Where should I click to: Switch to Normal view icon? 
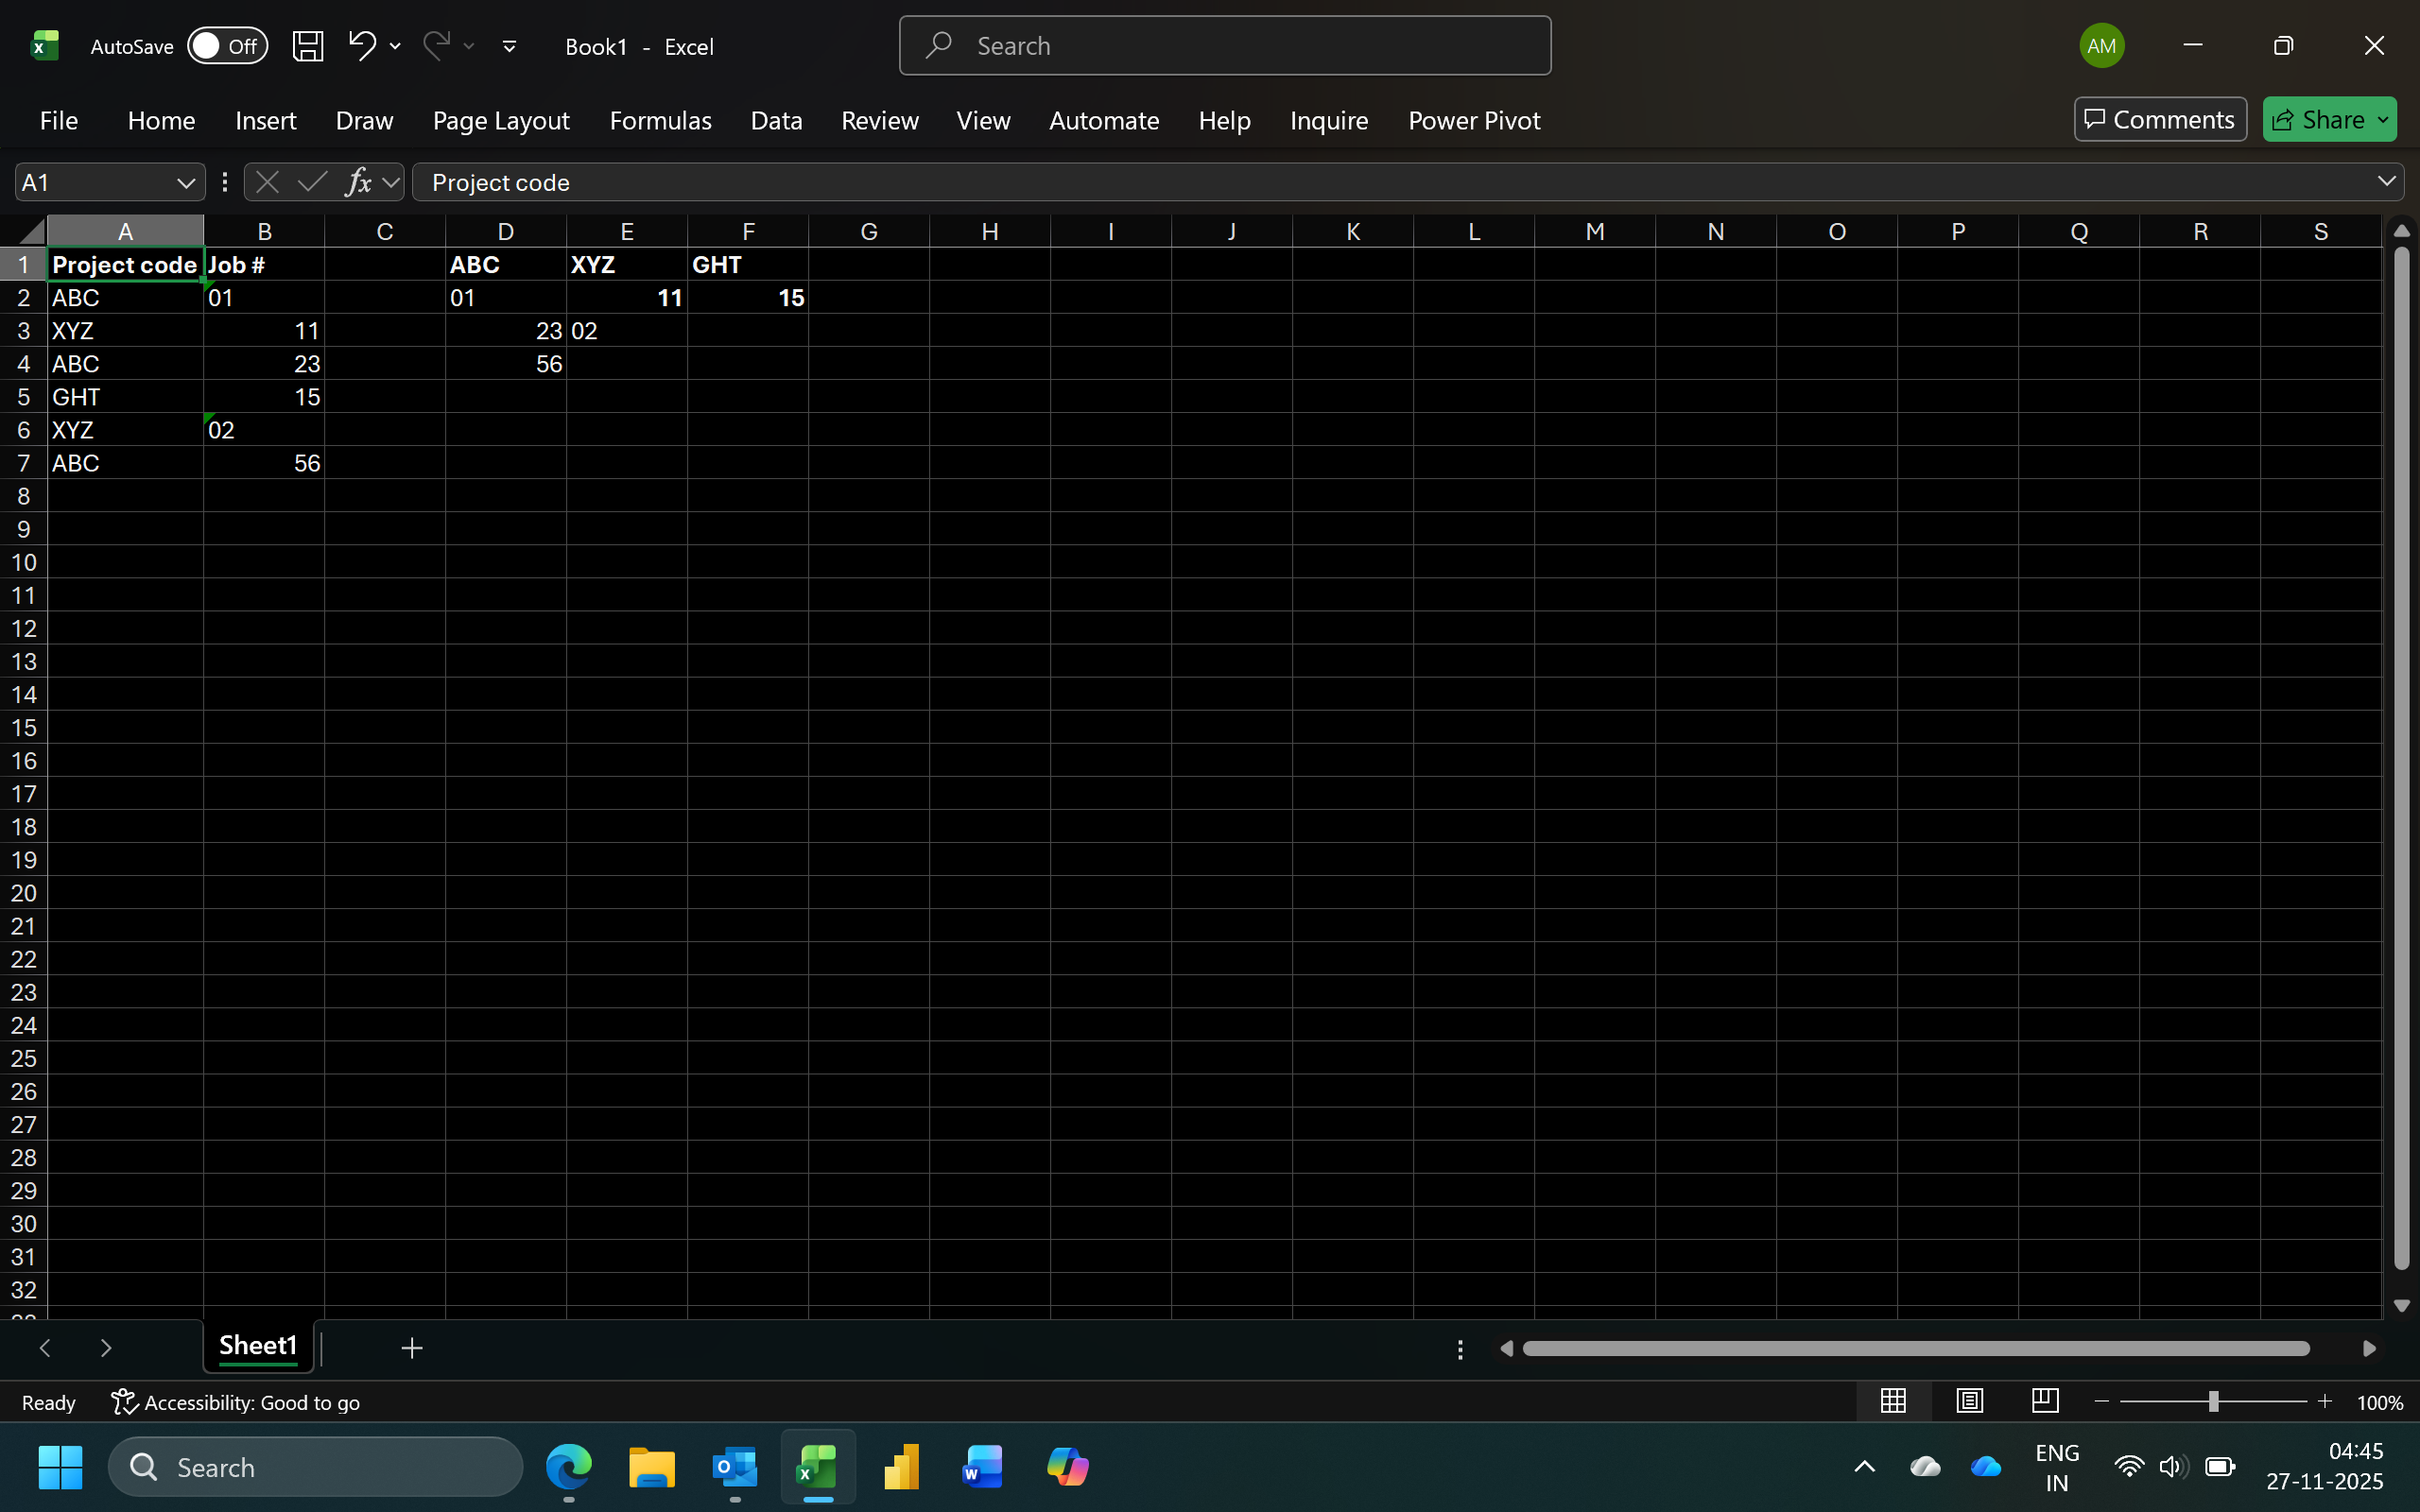pos(1893,1401)
